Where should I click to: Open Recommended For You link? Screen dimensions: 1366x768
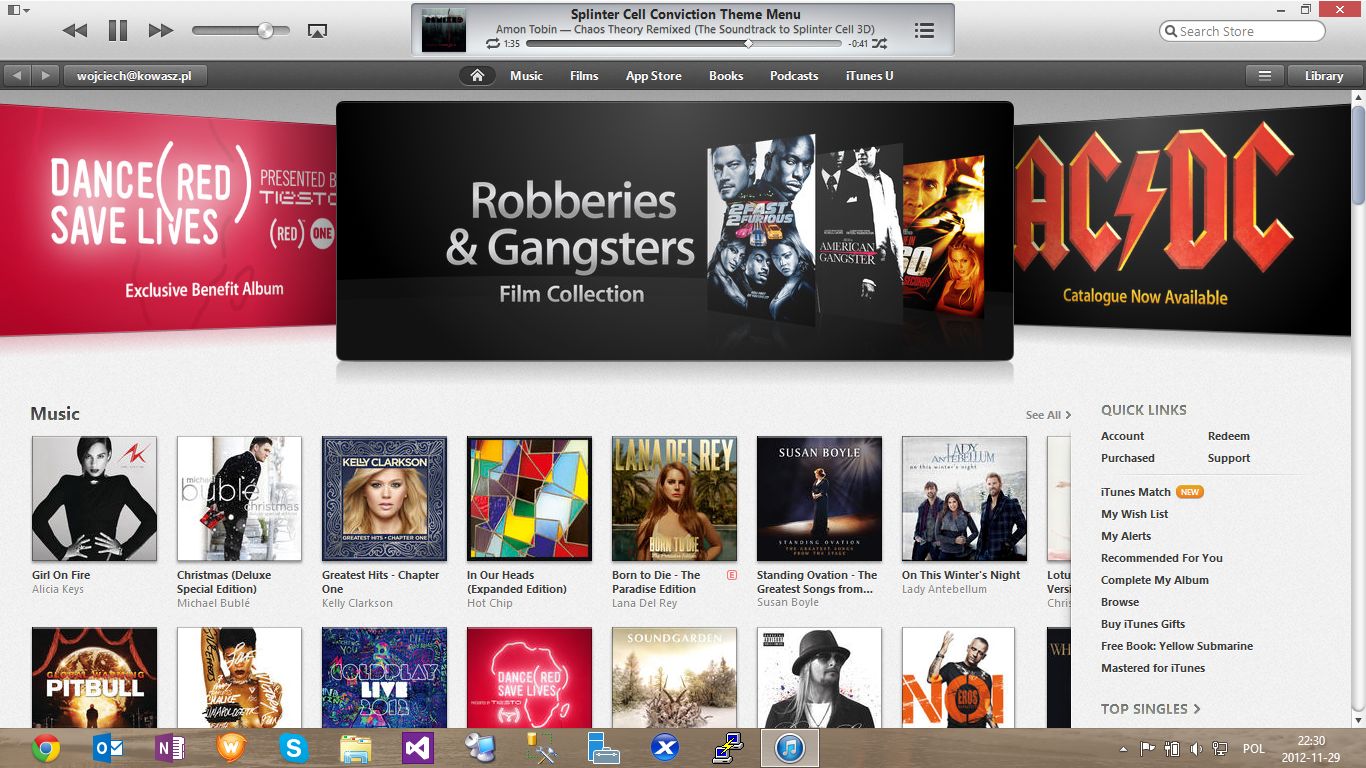coord(1162,558)
